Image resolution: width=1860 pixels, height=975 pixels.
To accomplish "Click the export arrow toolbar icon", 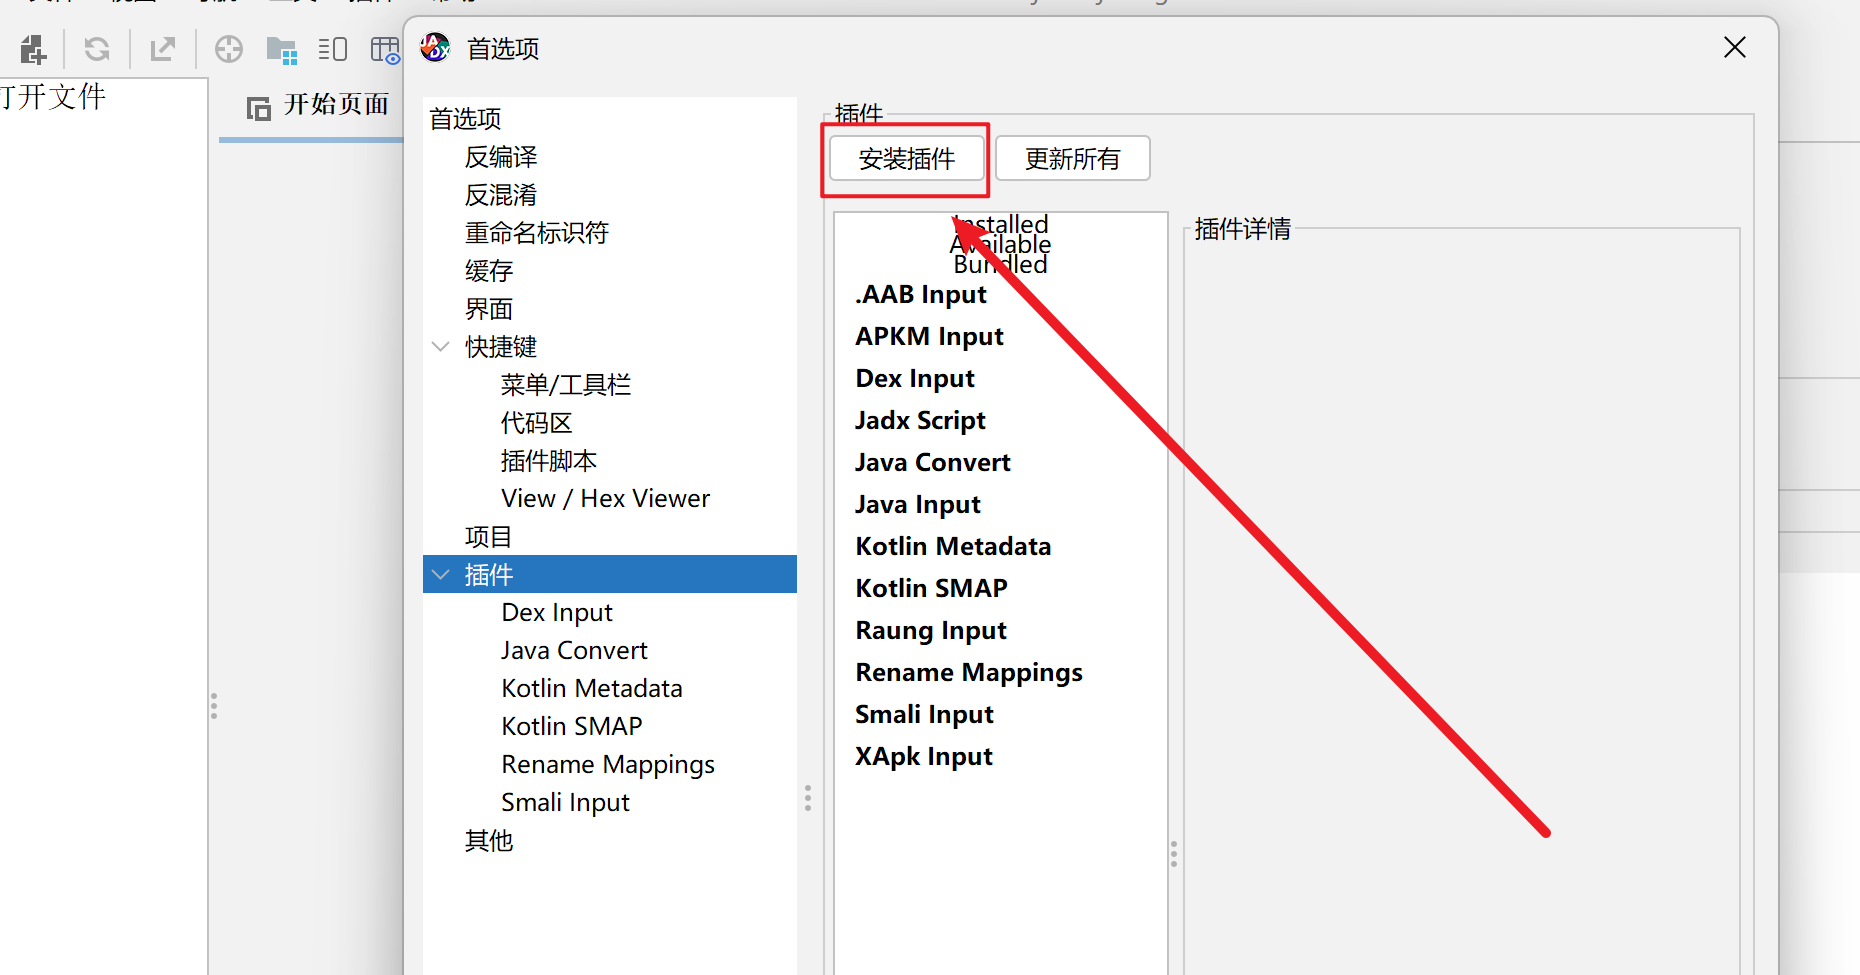I will coord(162,49).
